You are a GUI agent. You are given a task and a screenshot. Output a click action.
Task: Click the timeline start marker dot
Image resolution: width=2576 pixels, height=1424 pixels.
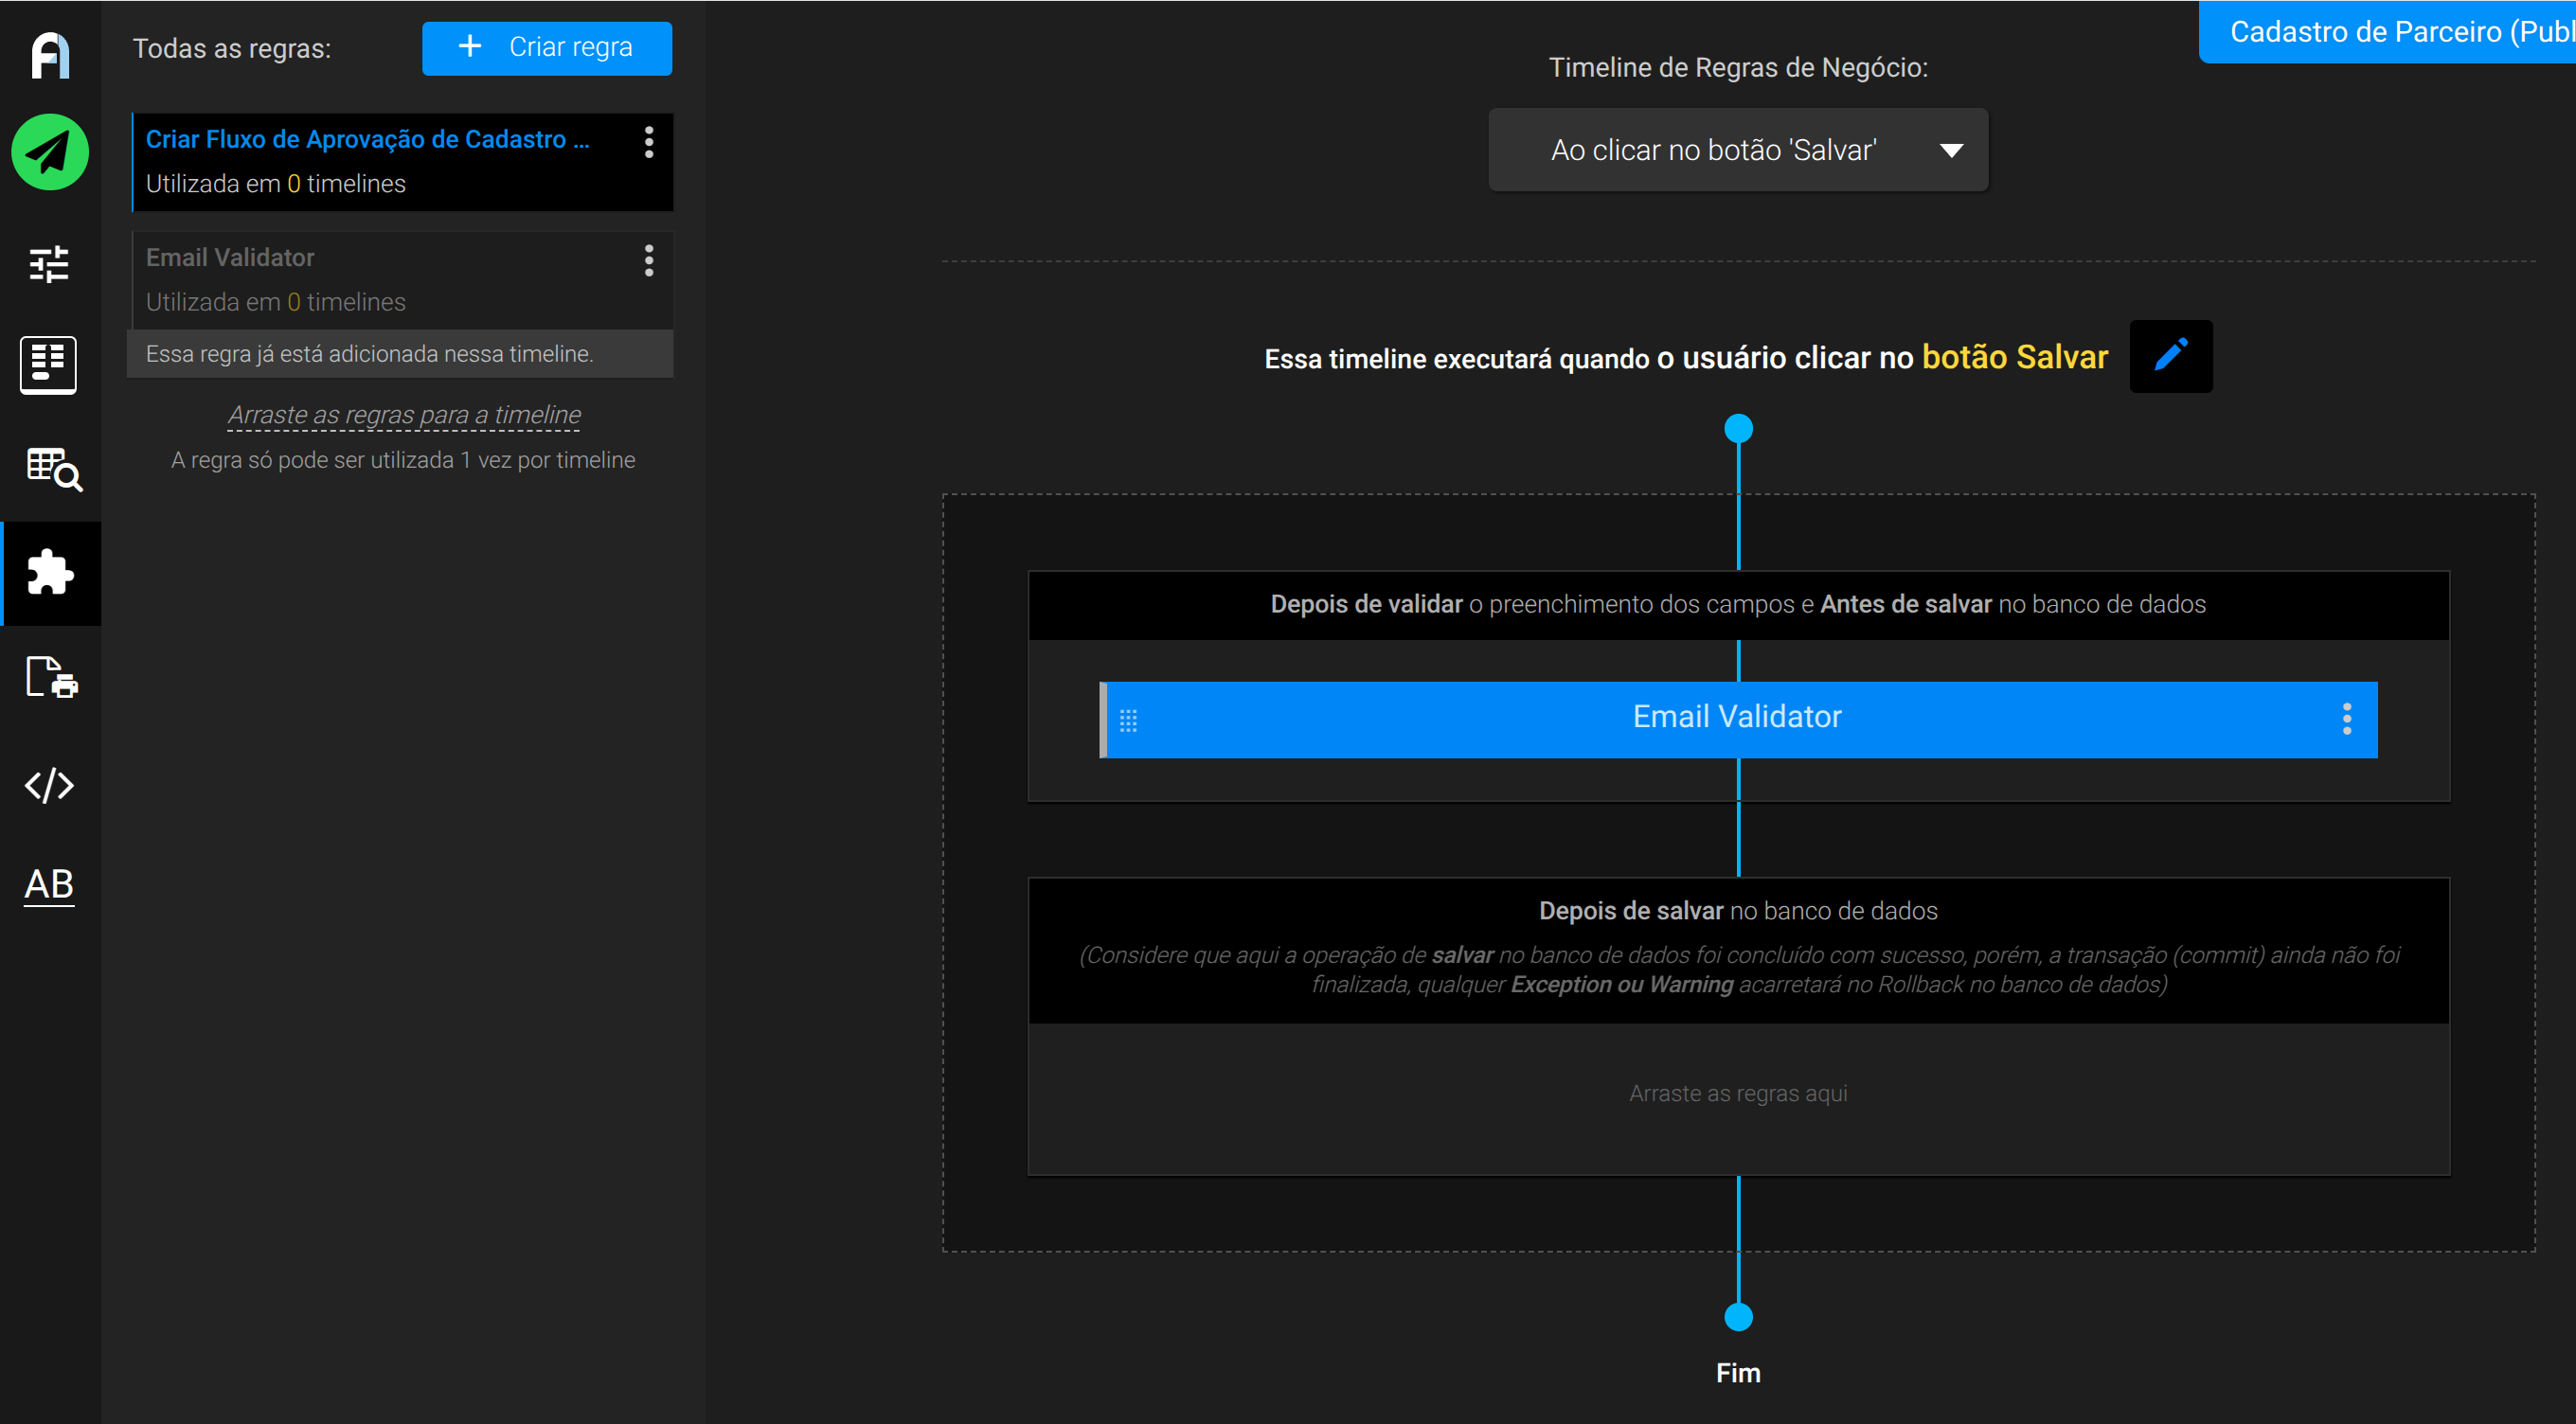tap(1739, 429)
